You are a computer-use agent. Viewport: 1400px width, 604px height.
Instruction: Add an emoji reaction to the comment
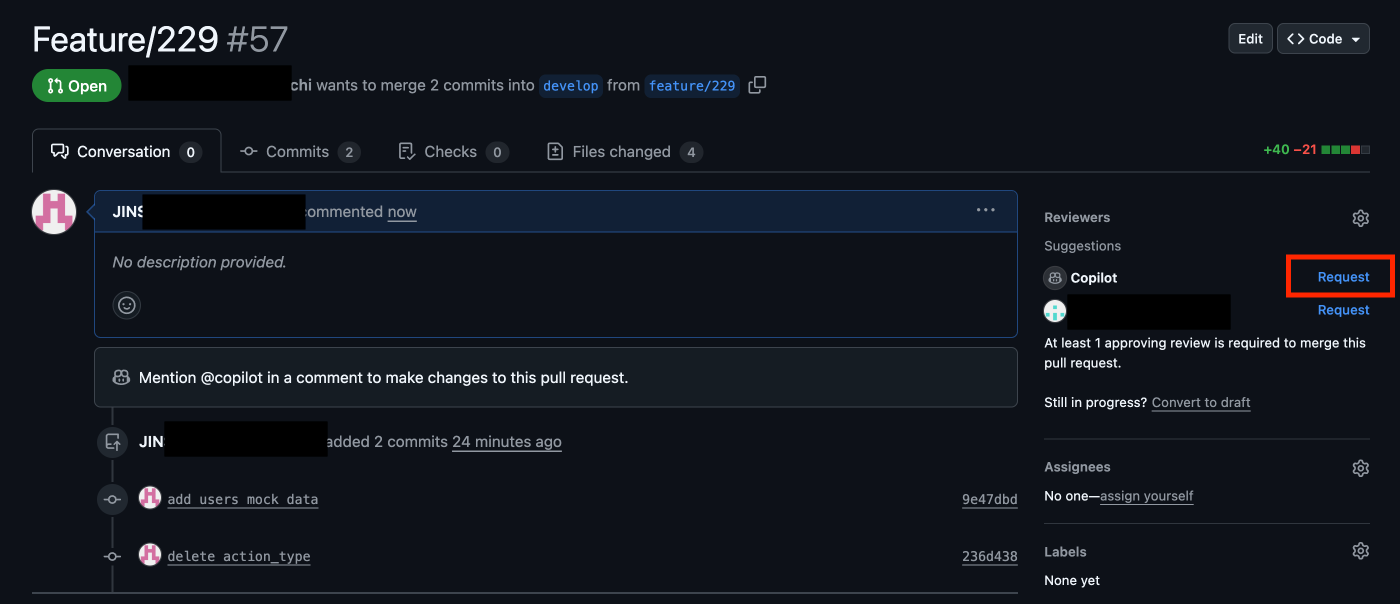(127, 305)
